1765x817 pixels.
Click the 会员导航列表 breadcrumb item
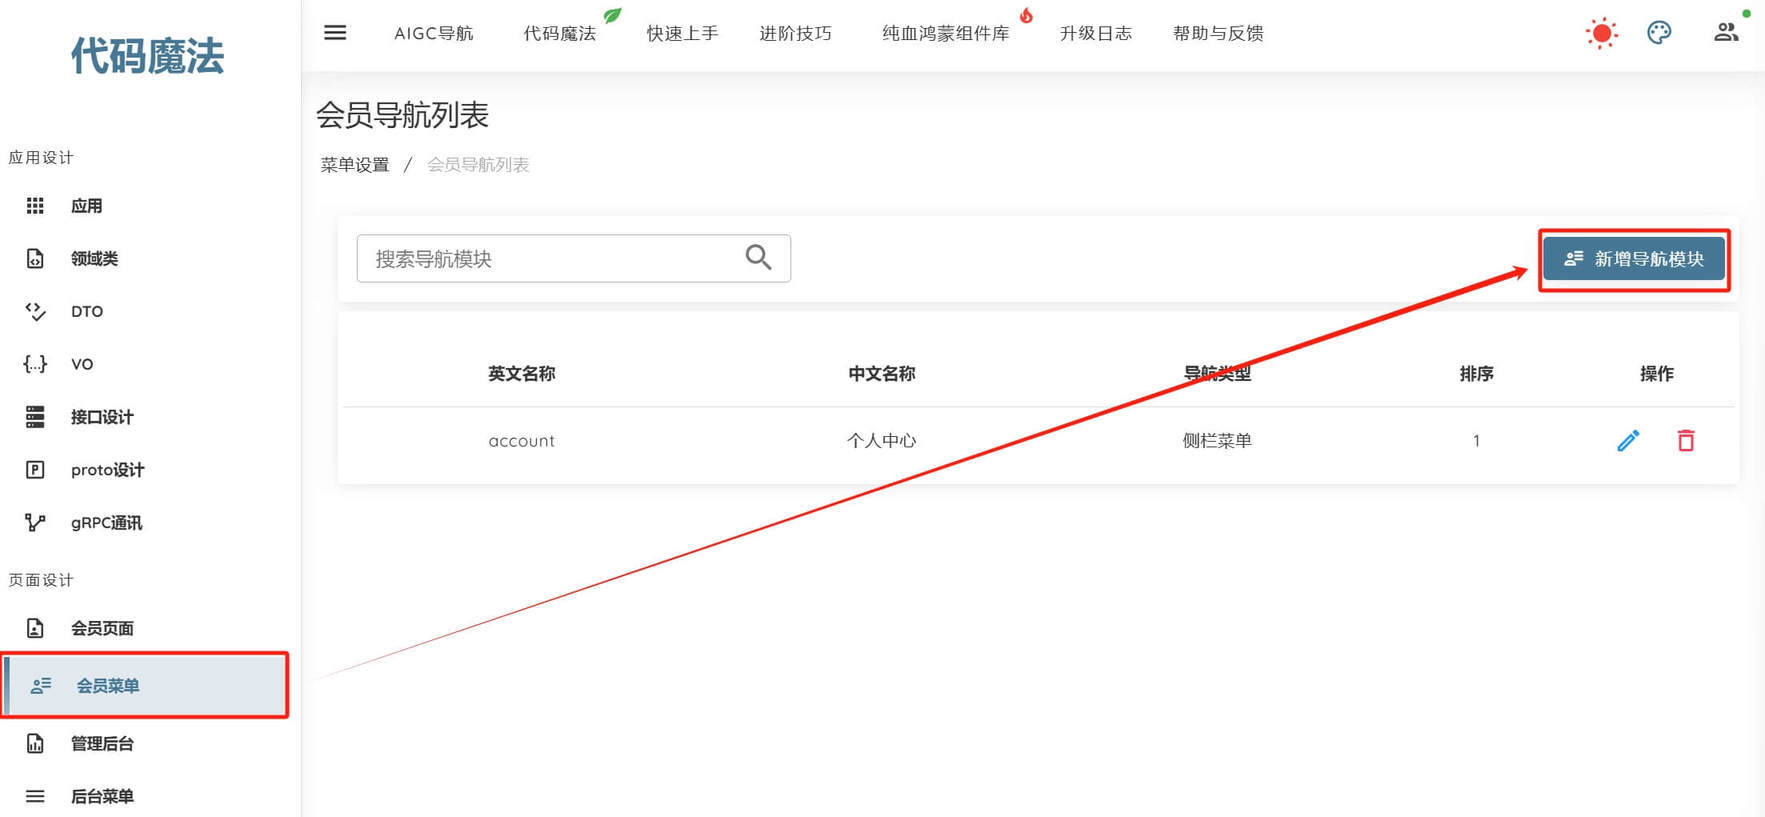click(478, 164)
